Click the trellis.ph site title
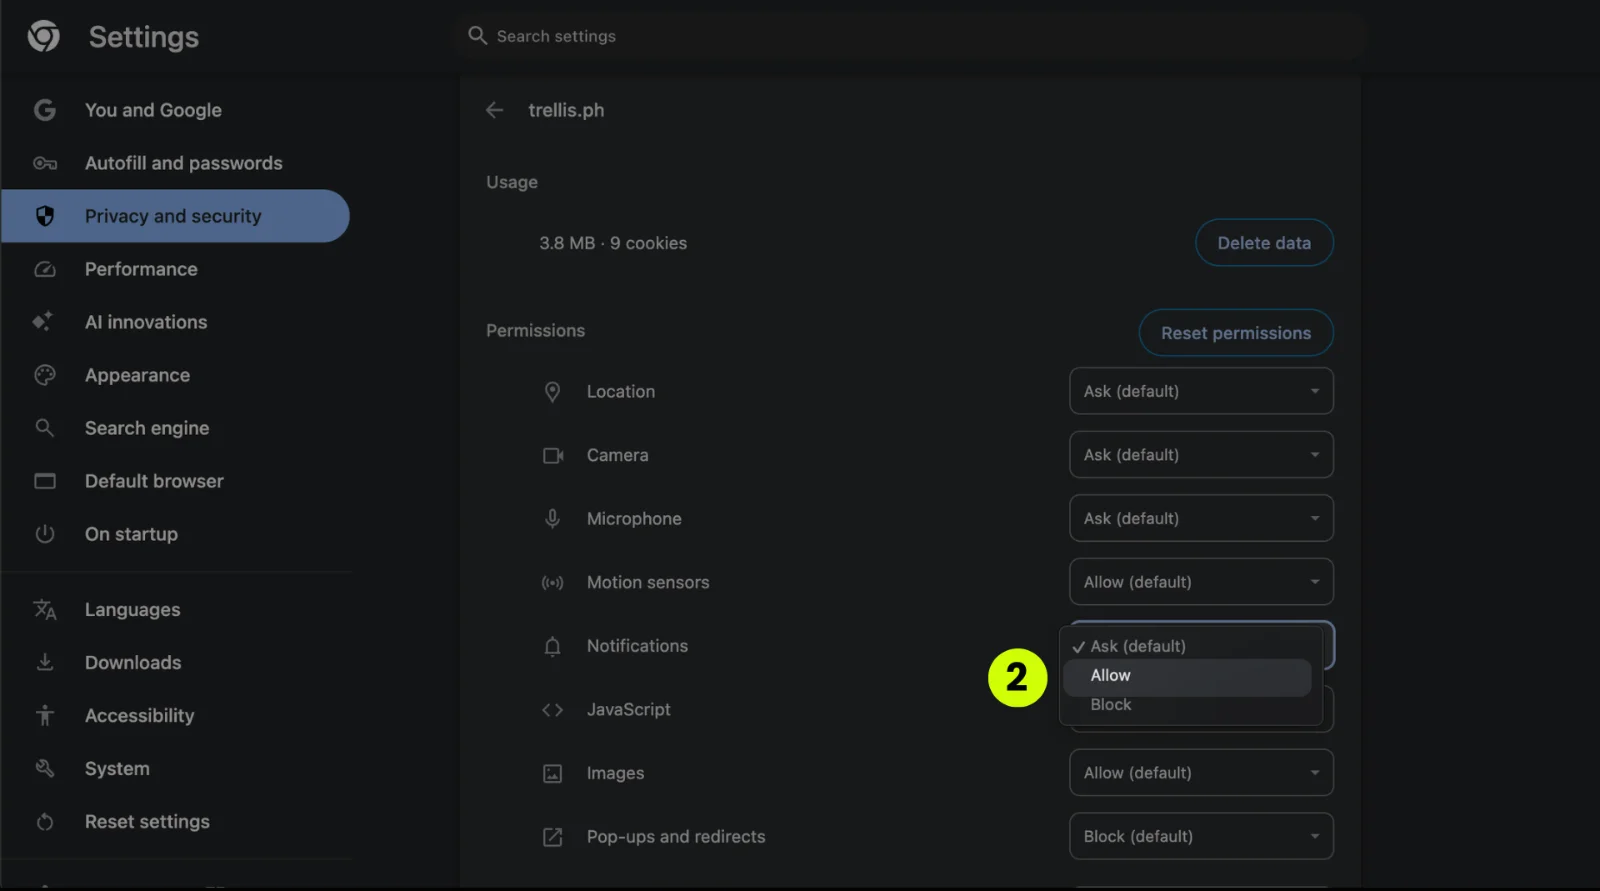The height and width of the screenshot is (891, 1600). point(566,110)
